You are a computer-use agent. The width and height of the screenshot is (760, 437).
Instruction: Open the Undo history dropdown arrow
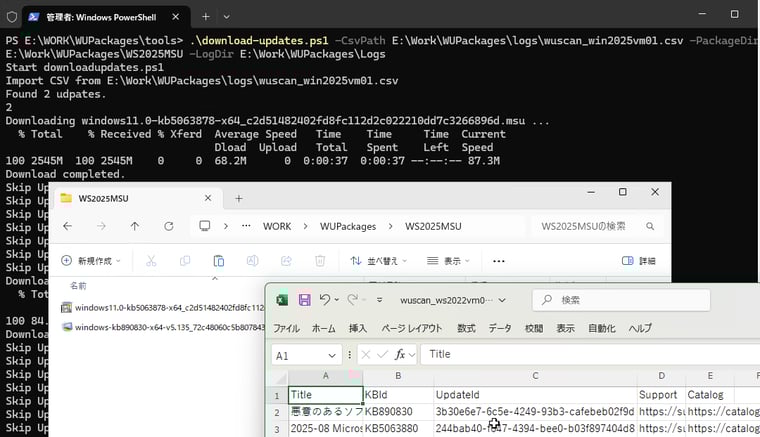coord(336,300)
